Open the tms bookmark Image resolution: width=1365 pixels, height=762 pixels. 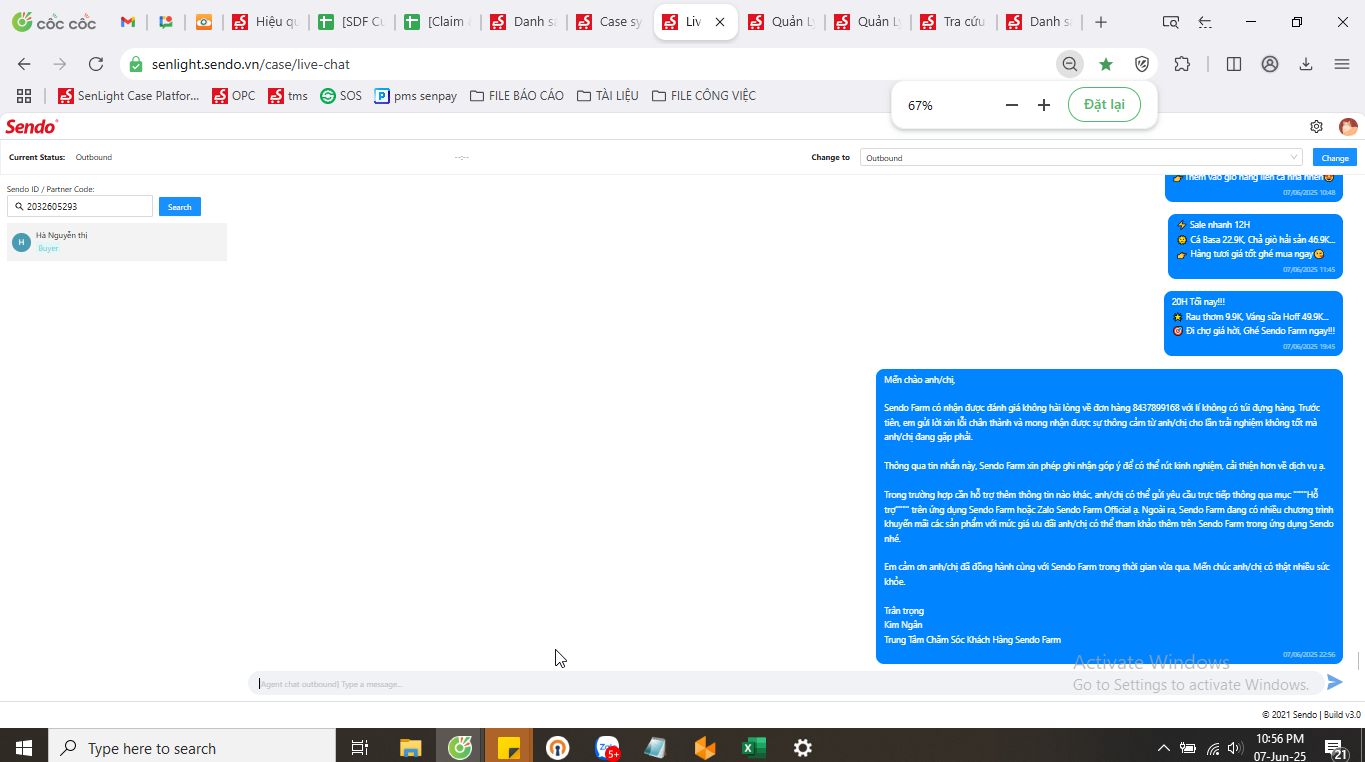pos(288,96)
